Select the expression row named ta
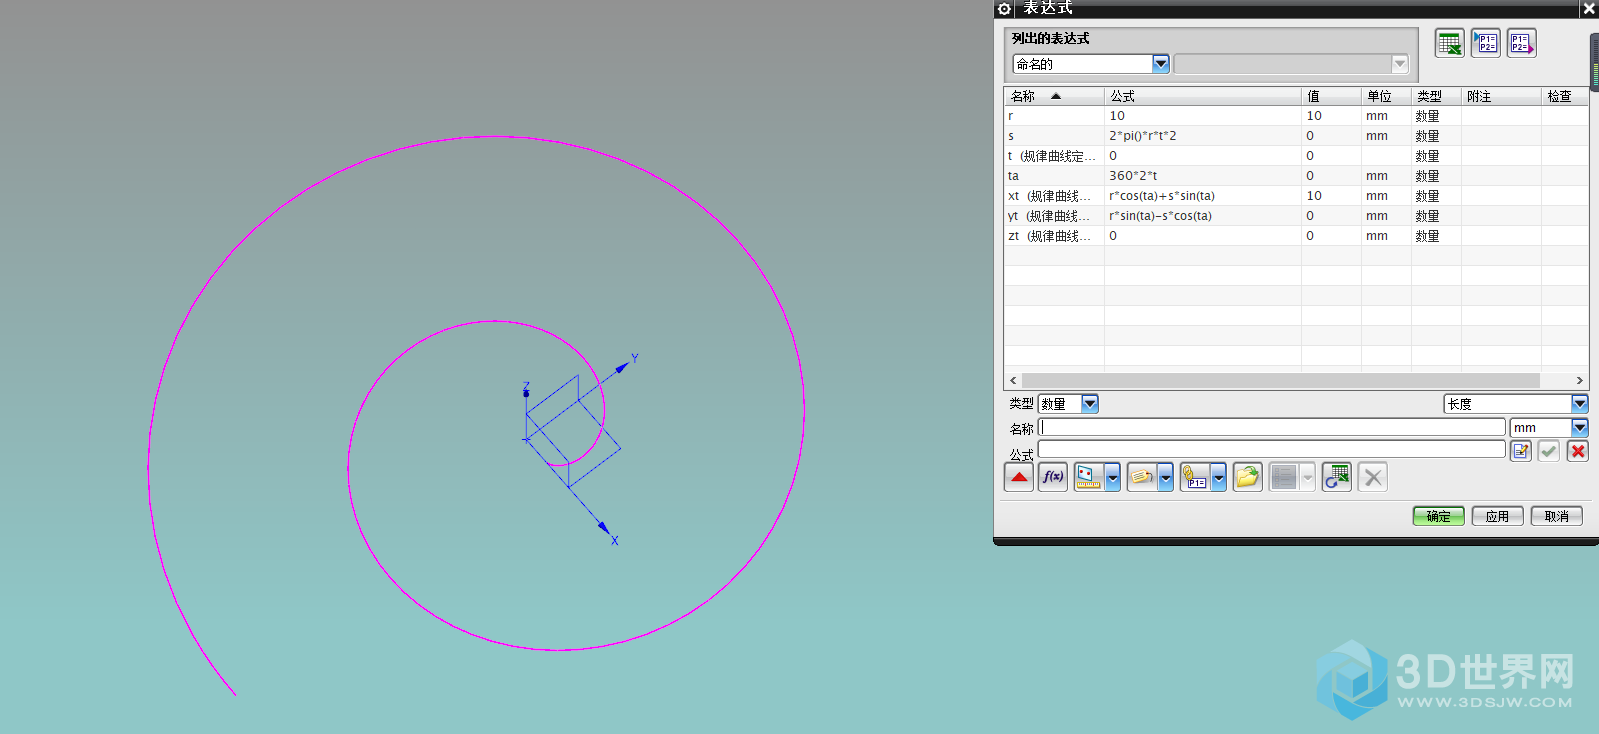 tap(1296, 176)
